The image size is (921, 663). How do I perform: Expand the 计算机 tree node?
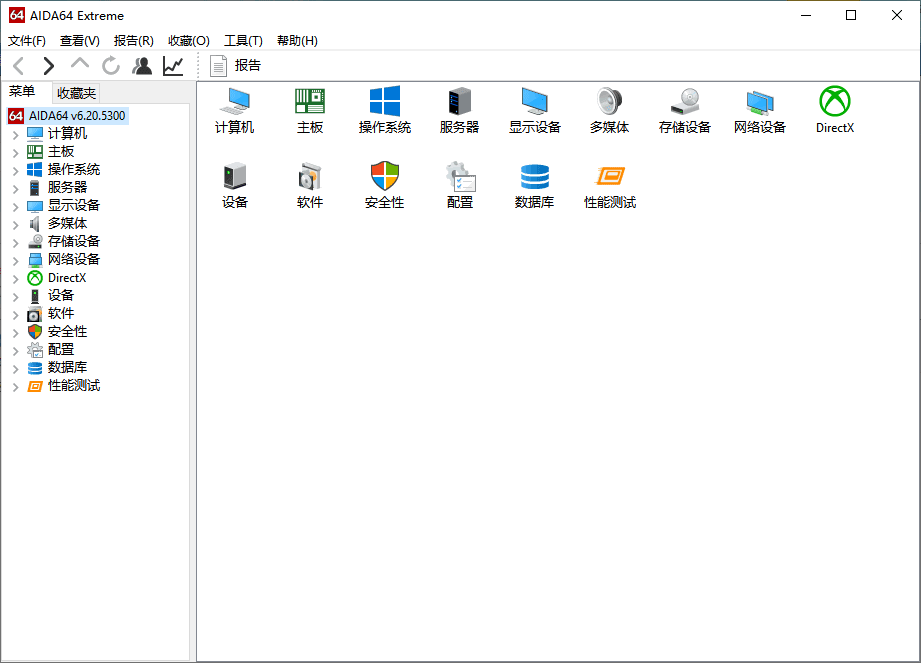(16, 134)
